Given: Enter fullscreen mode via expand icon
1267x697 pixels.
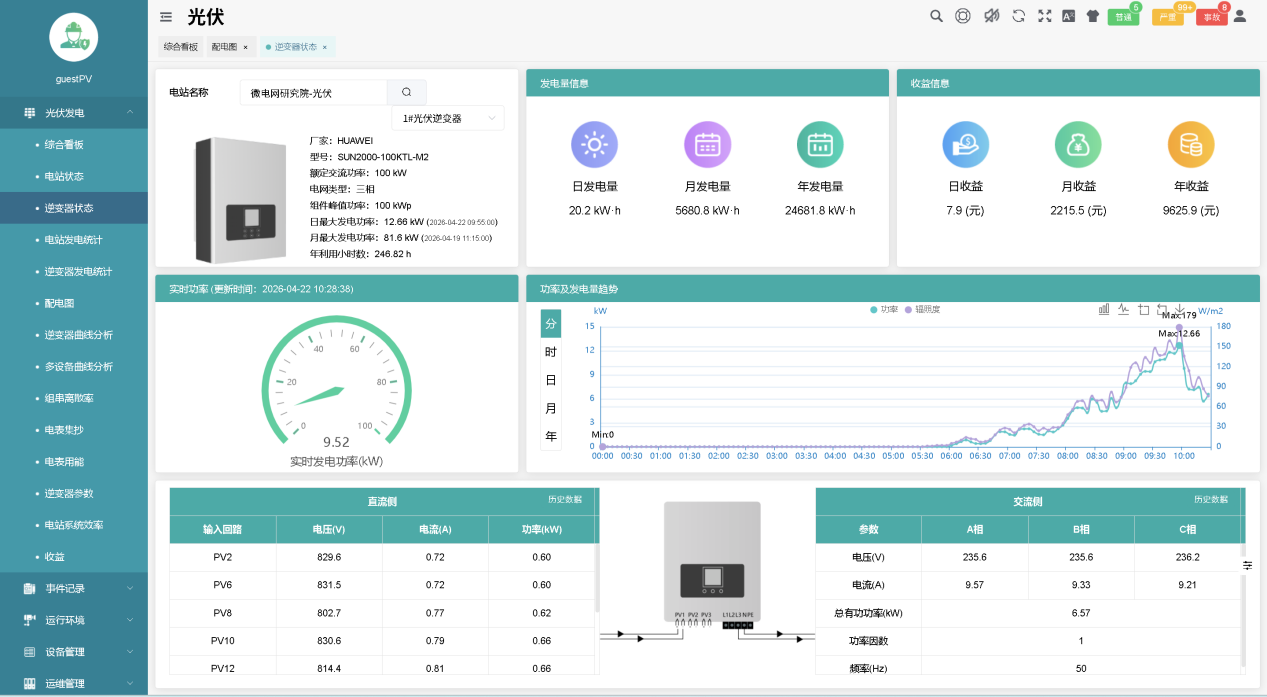Looking at the screenshot, I should [x=1045, y=16].
